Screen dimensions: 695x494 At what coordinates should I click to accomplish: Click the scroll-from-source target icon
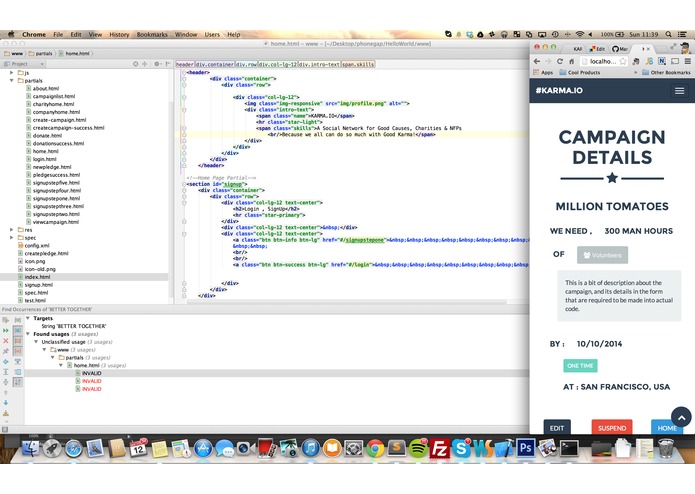pos(136,64)
